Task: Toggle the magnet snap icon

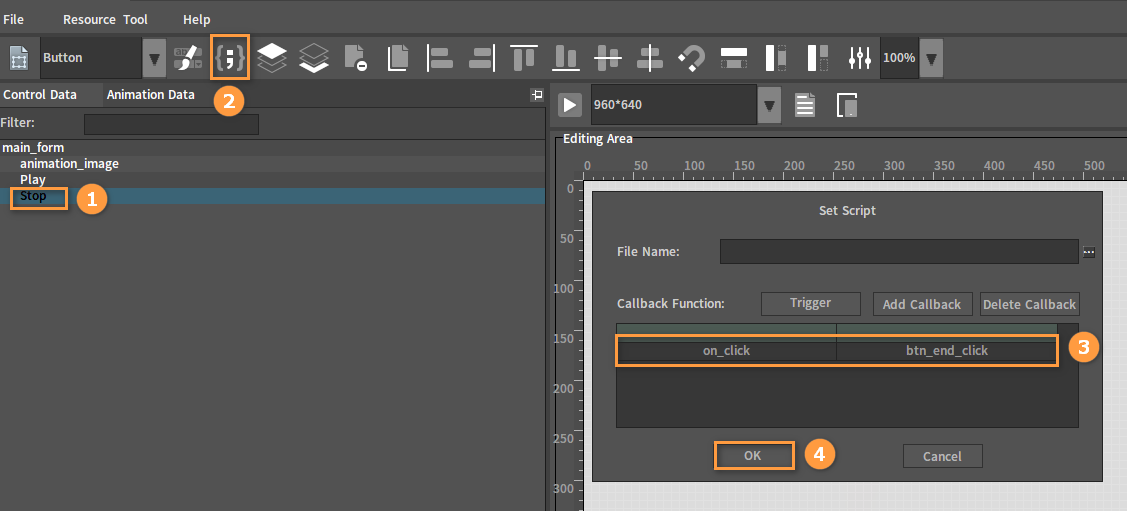Action: 691,57
